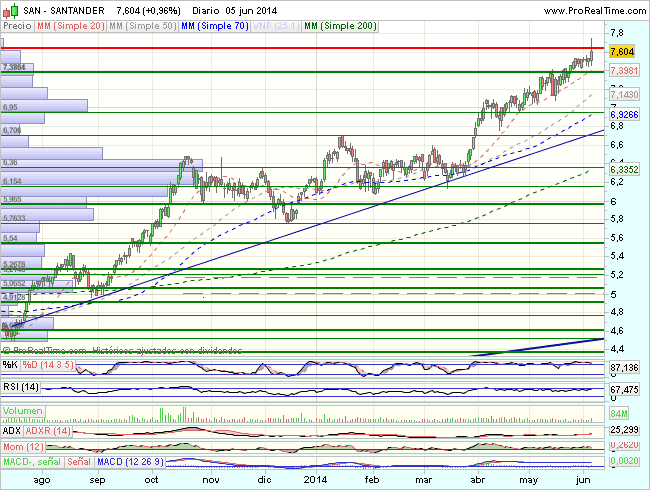This screenshot has width=650, height=490.
Task: Toggle the MM (Simple 70) moving average
Action: [x=218, y=26]
